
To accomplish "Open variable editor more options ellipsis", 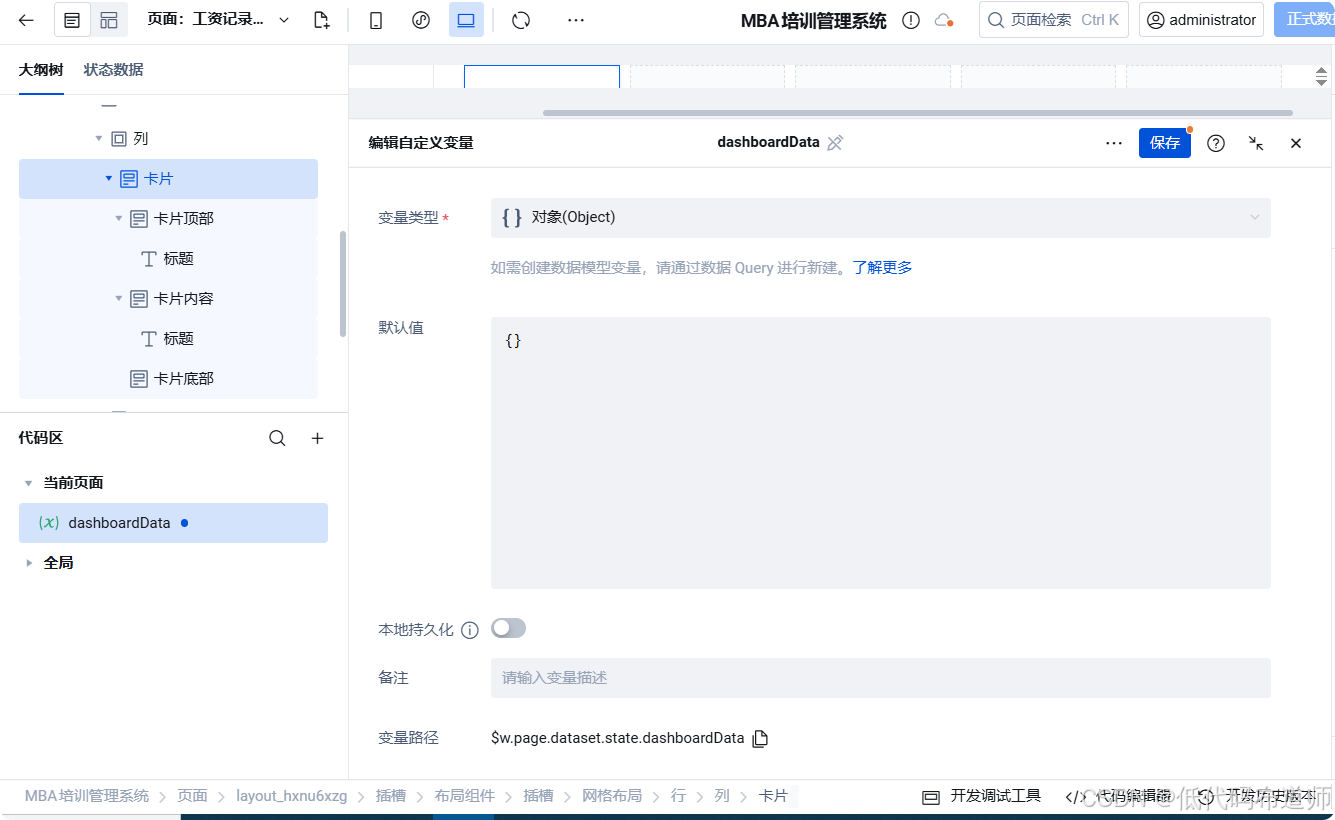I will 1114,143.
